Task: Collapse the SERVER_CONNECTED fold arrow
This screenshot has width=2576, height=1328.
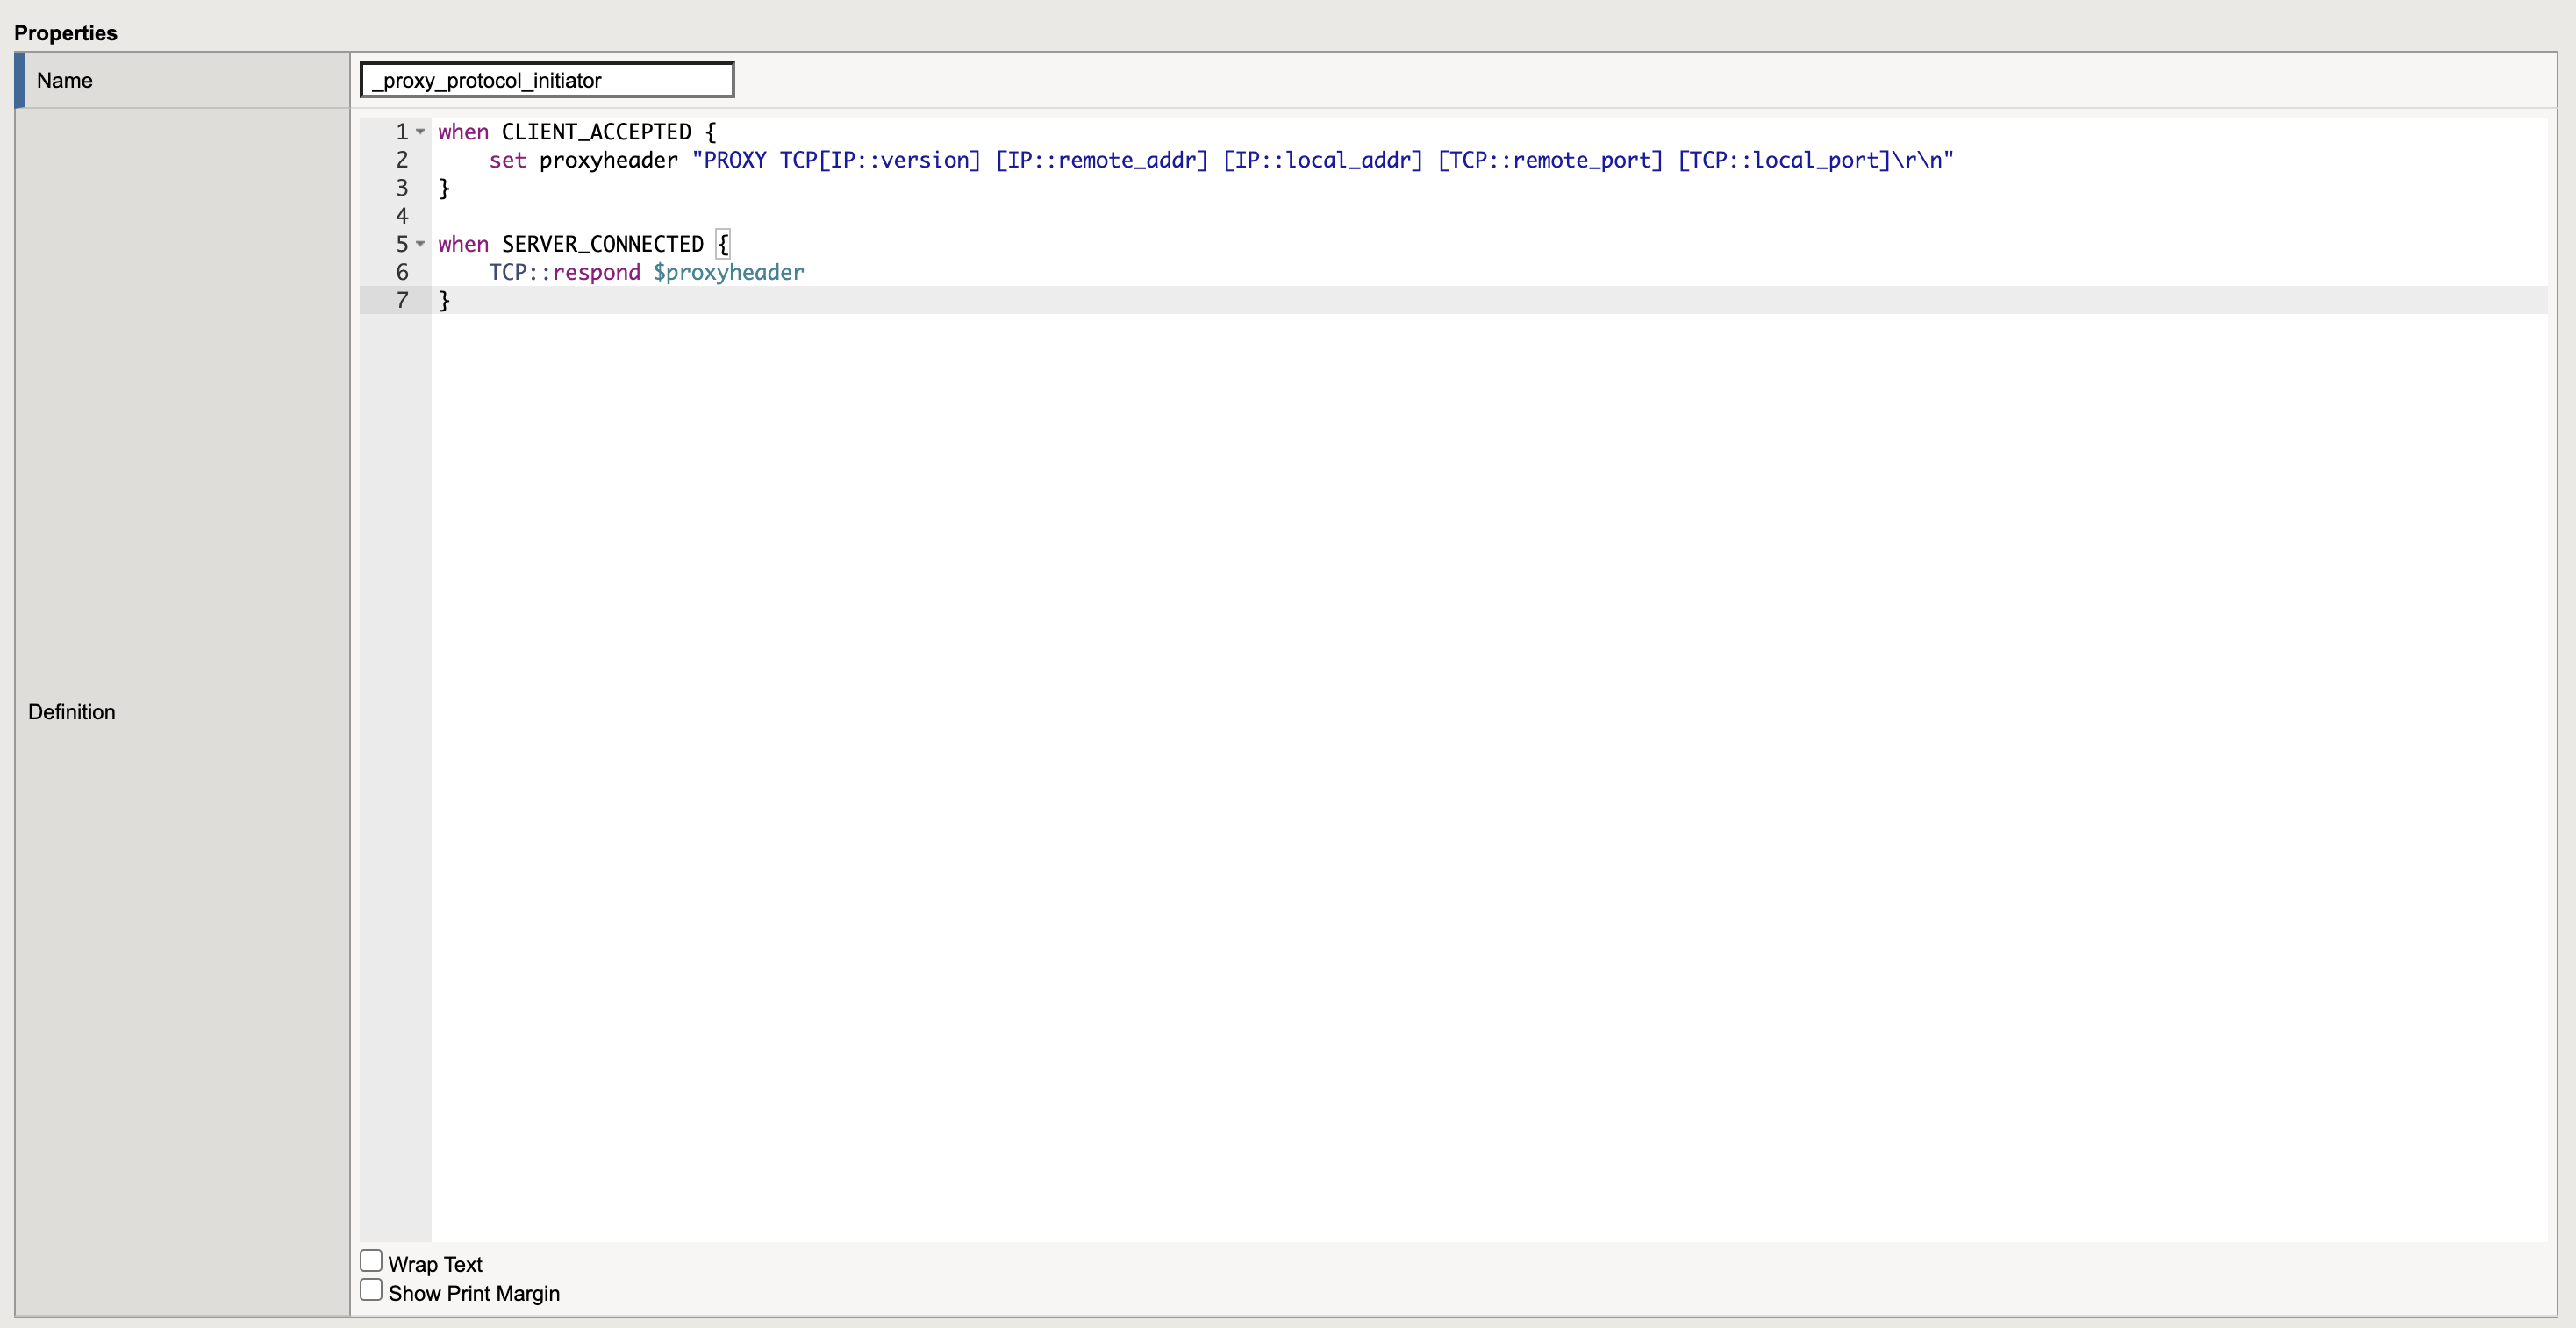Action: pyautogui.click(x=420, y=244)
